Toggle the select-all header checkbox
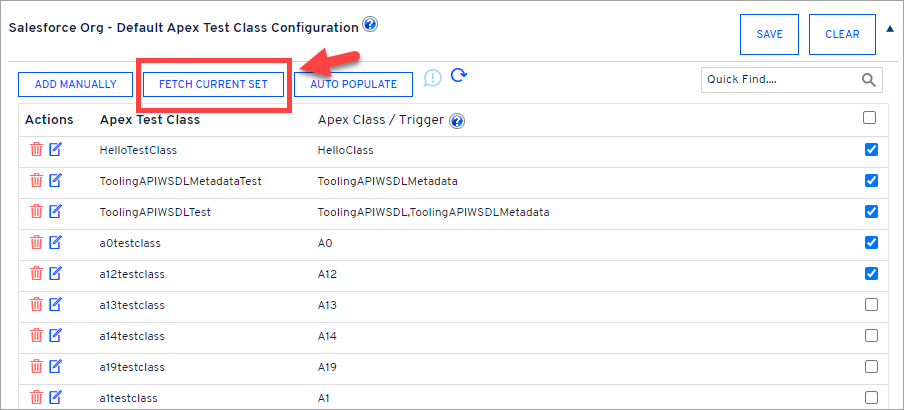Viewport: 904px width, 410px height. click(869, 118)
